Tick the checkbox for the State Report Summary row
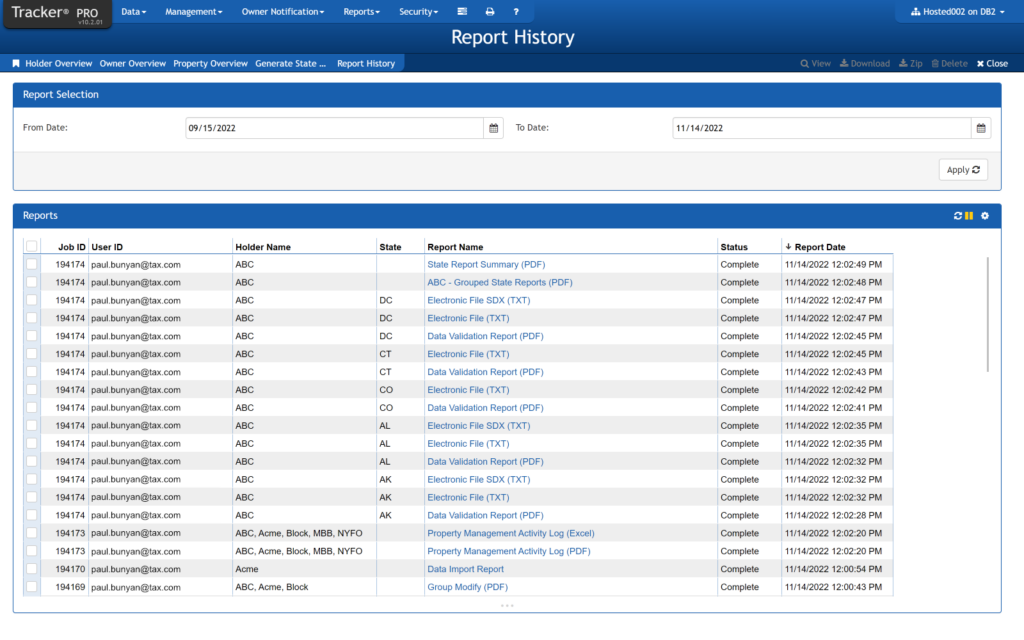Image resolution: width=1024 pixels, height=640 pixels. [x=31, y=264]
